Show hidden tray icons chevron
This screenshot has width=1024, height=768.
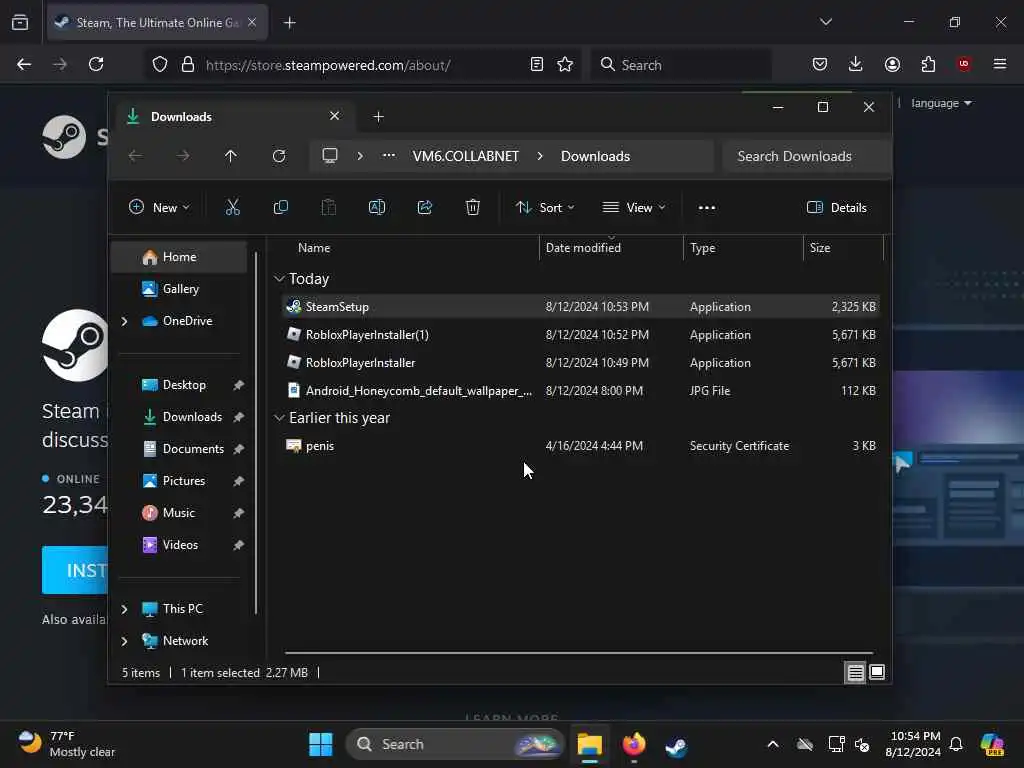click(773, 744)
